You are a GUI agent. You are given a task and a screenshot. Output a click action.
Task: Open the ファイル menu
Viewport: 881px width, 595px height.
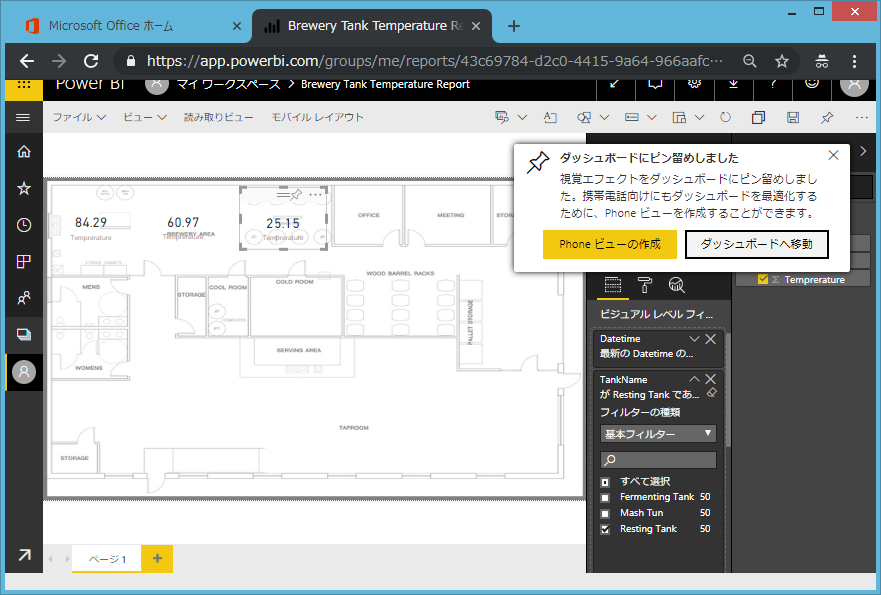coord(79,117)
